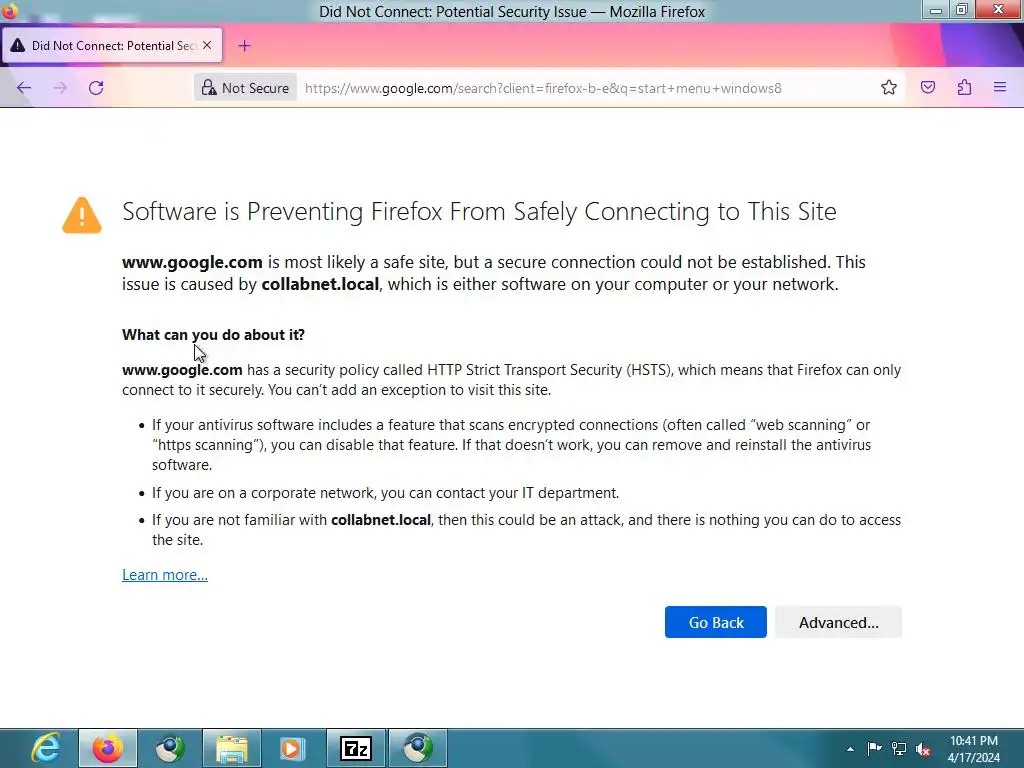Click the corporate network IT department bullet
Image resolution: width=1024 pixels, height=768 pixels.
pos(385,493)
